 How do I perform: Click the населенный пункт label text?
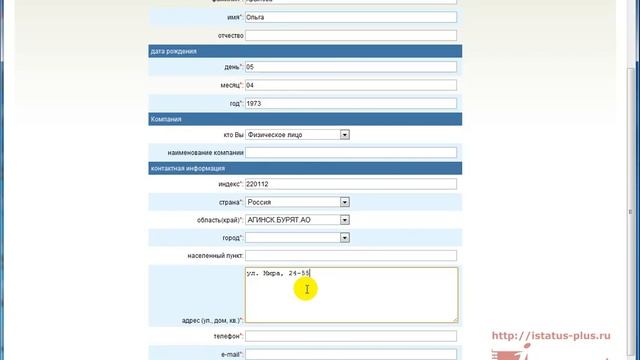pyautogui.click(x=215, y=256)
